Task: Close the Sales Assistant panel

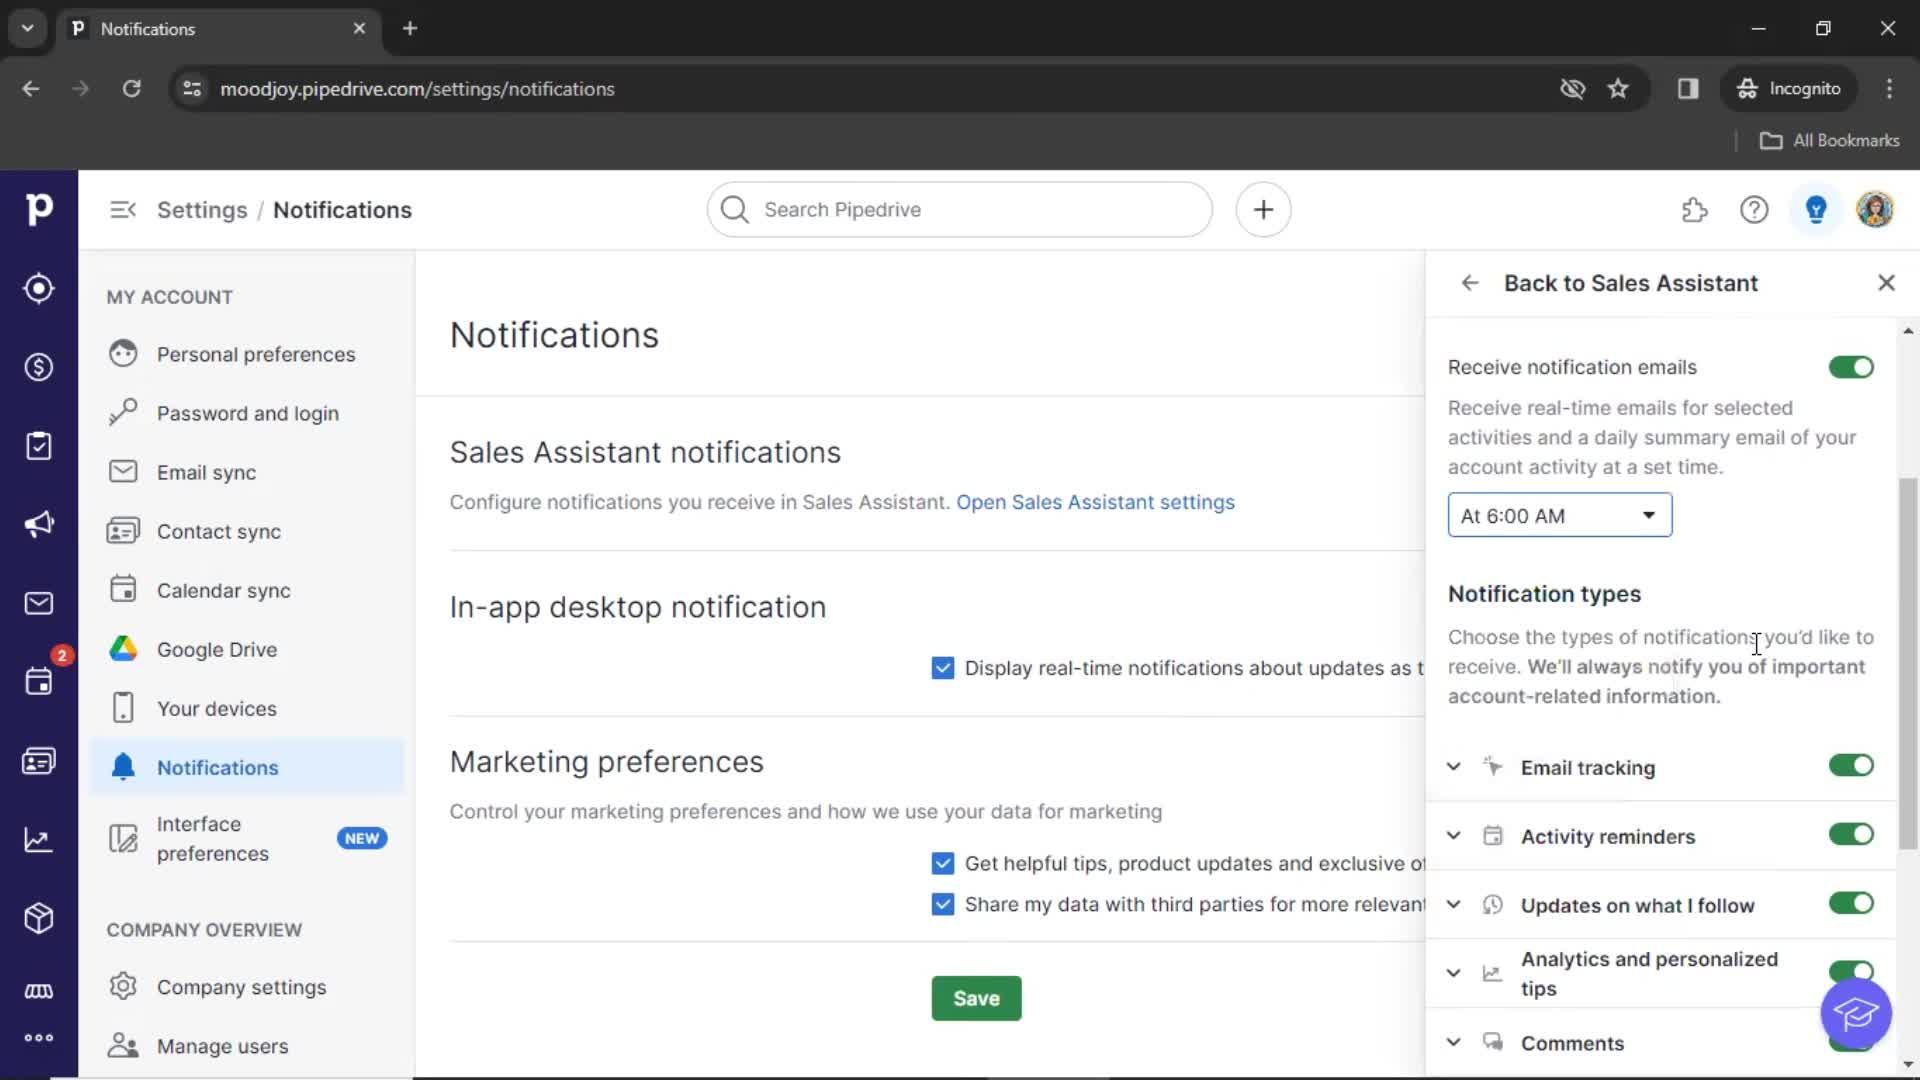Action: click(1886, 283)
